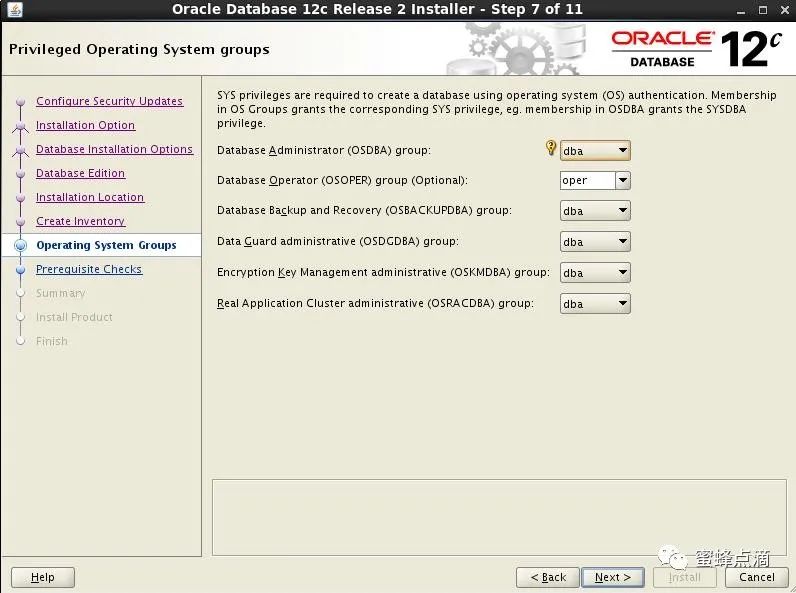Go to Database Edition step

tap(80, 173)
